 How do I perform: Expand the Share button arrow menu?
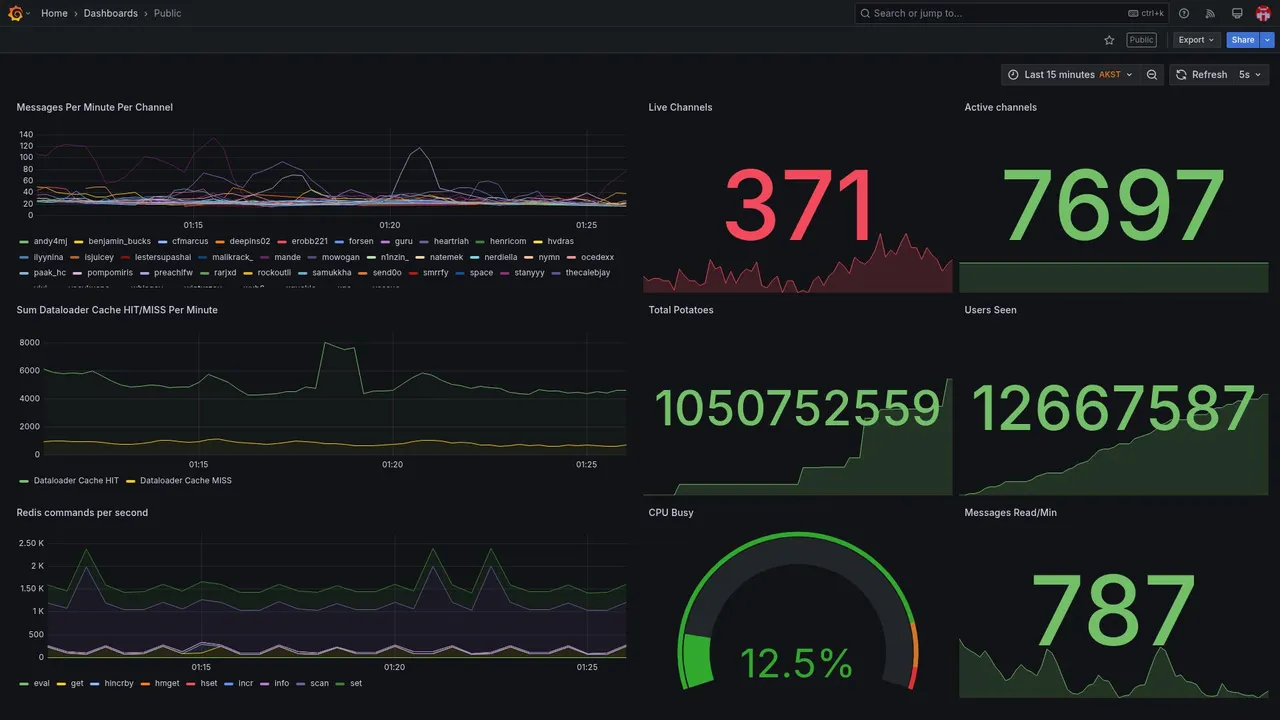[x=1267, y=40]
